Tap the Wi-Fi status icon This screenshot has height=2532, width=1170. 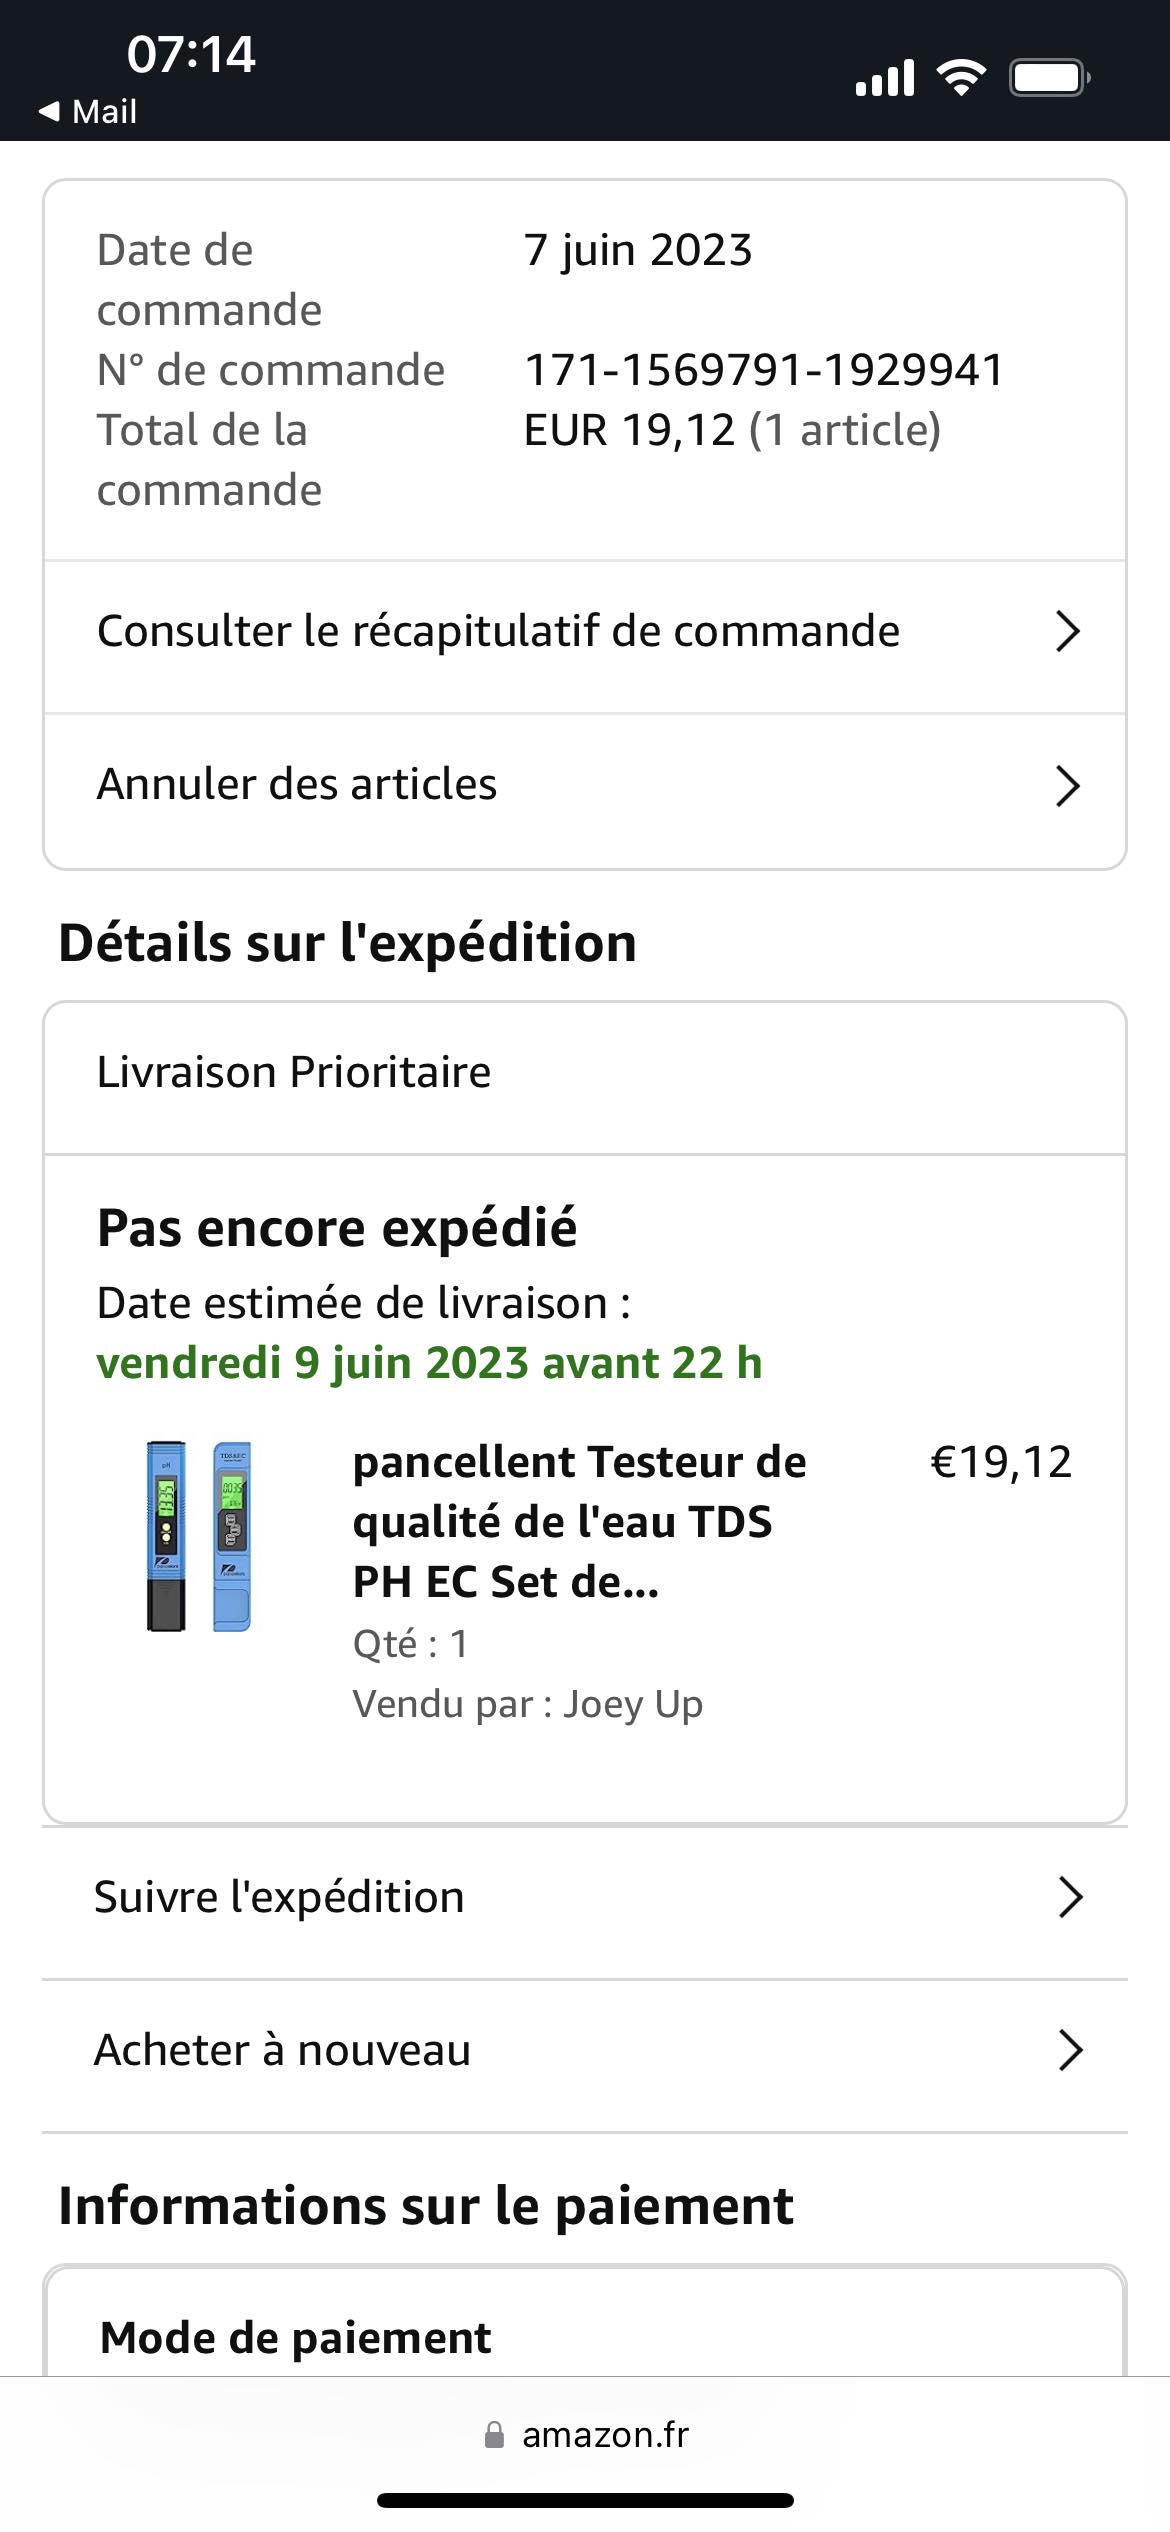pyautogui.click(x=960, y=77)
